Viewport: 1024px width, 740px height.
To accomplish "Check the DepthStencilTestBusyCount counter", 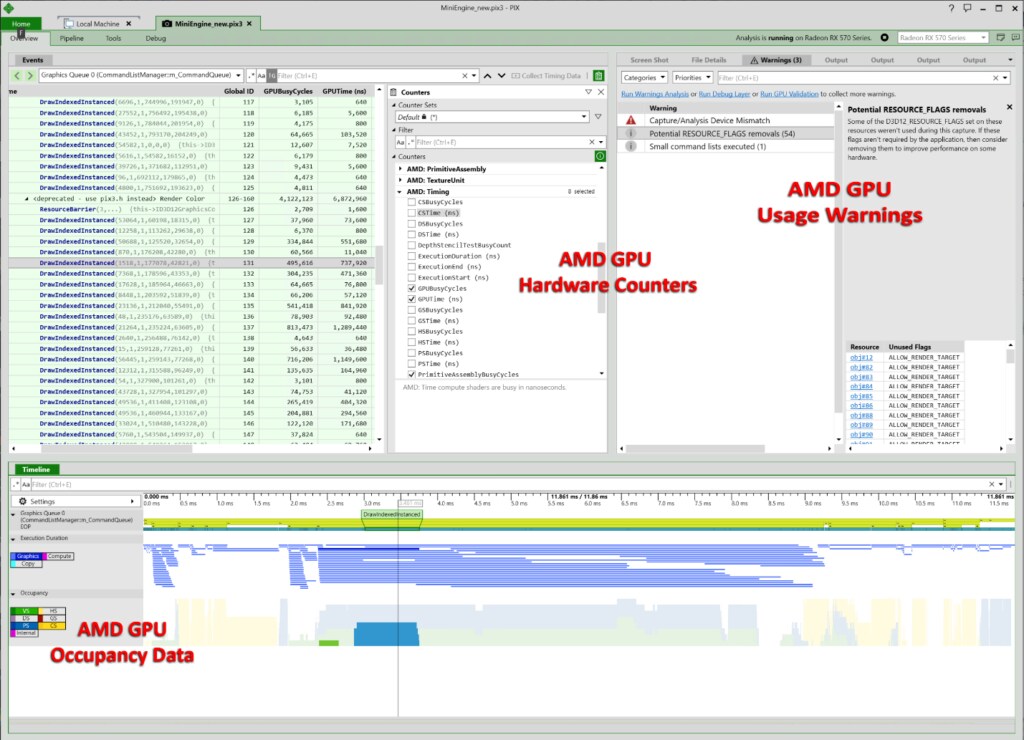I will click(x=411, y=245).
